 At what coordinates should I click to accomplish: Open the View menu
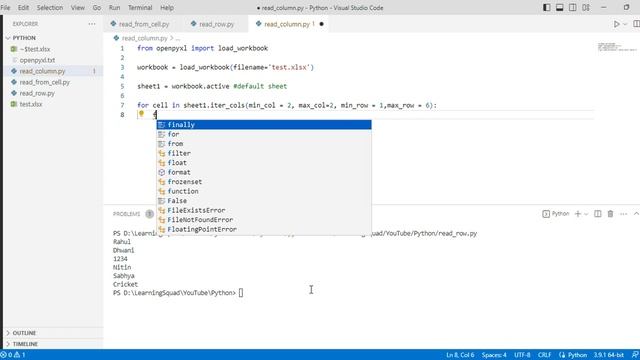(x=78, y=7)
